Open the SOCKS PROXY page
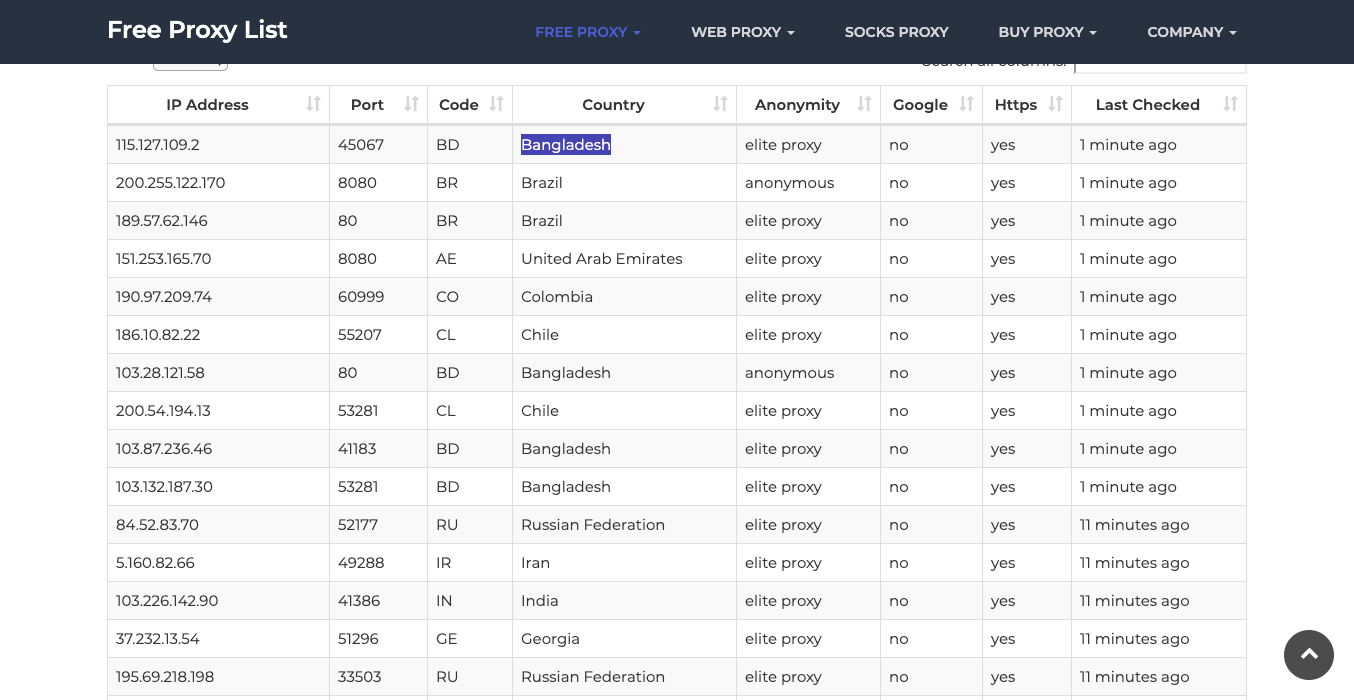Screen dimensions: 1354x700 [897, 32]
